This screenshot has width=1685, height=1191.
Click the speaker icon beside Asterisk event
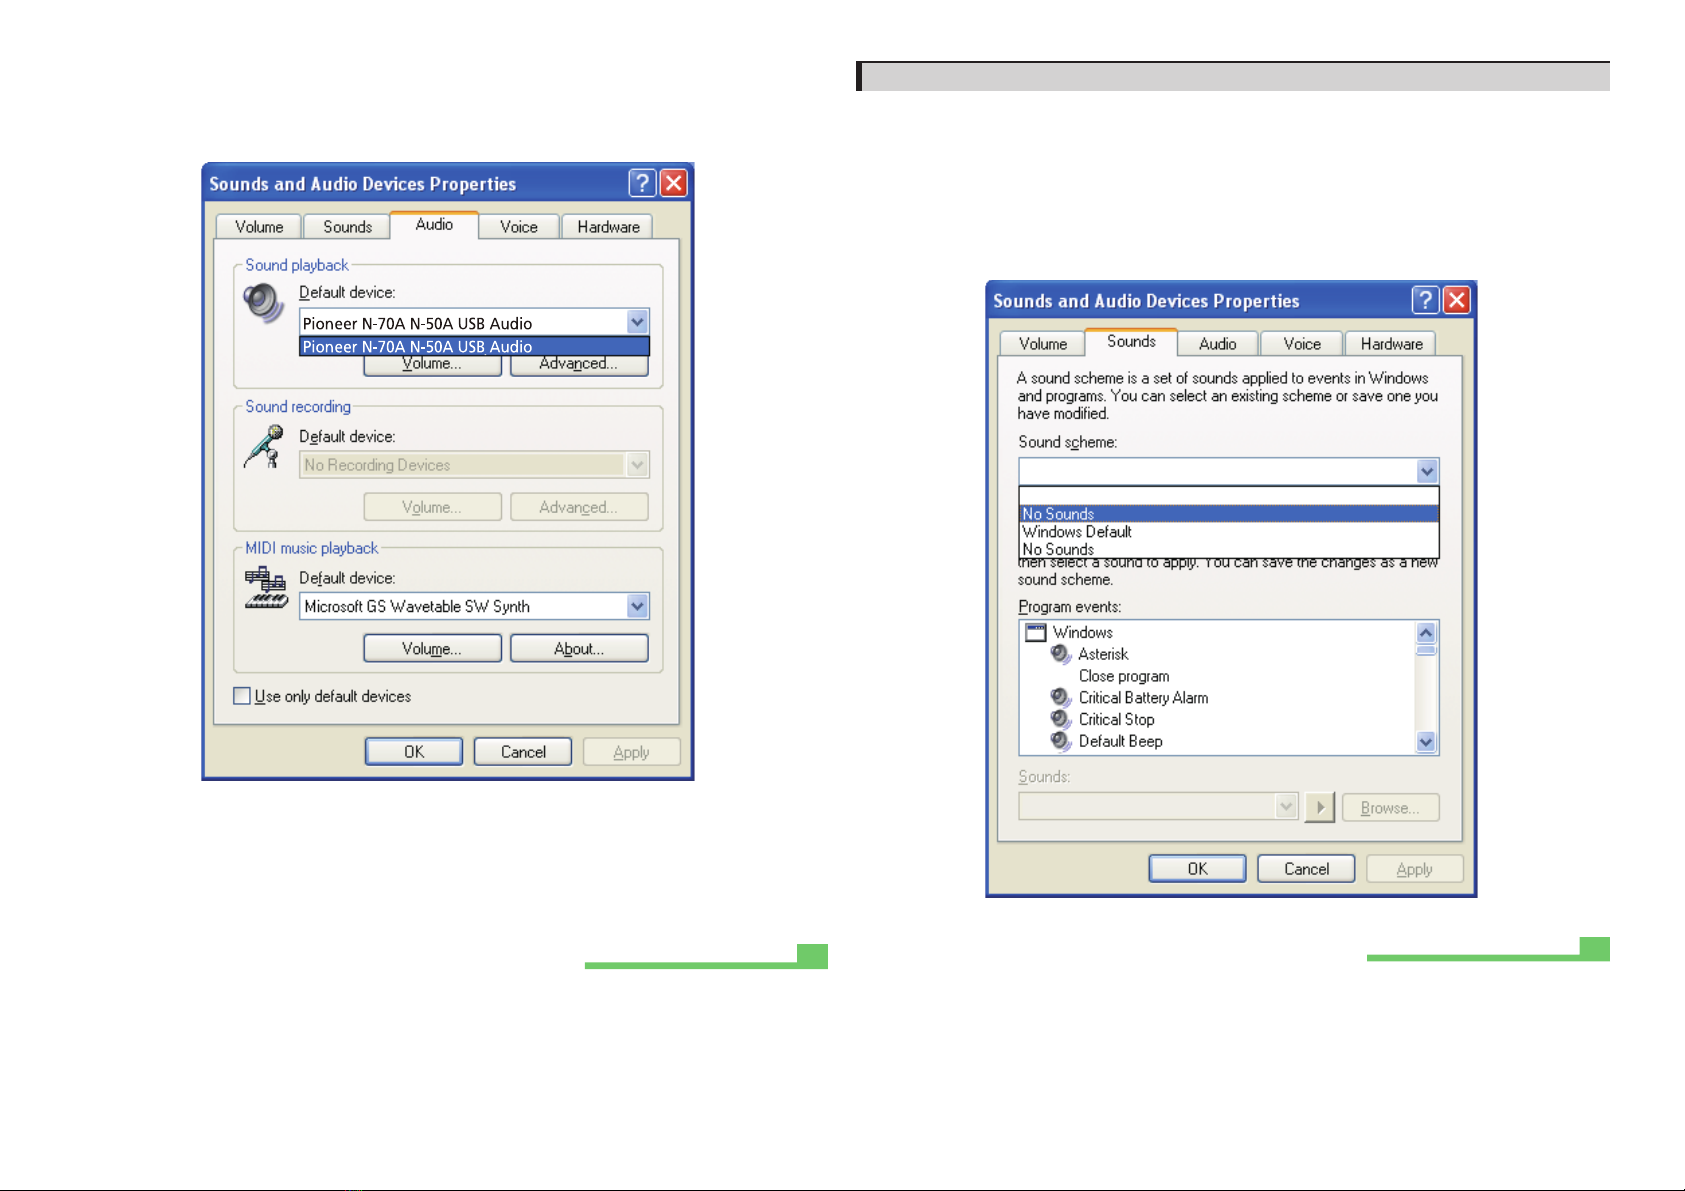click(1061, 654)
